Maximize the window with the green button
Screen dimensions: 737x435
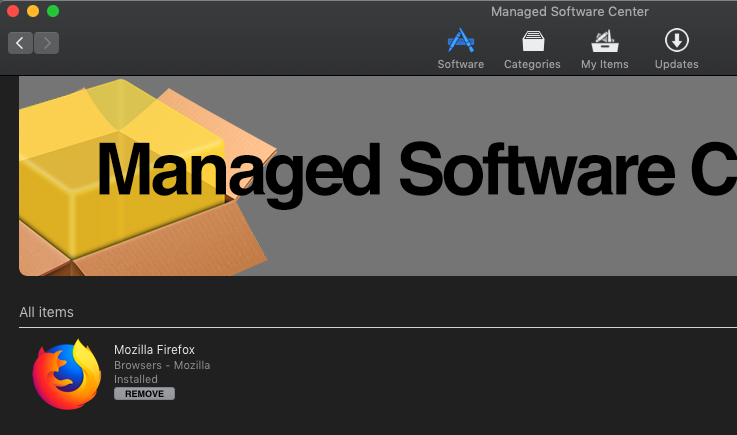point(53,11)
